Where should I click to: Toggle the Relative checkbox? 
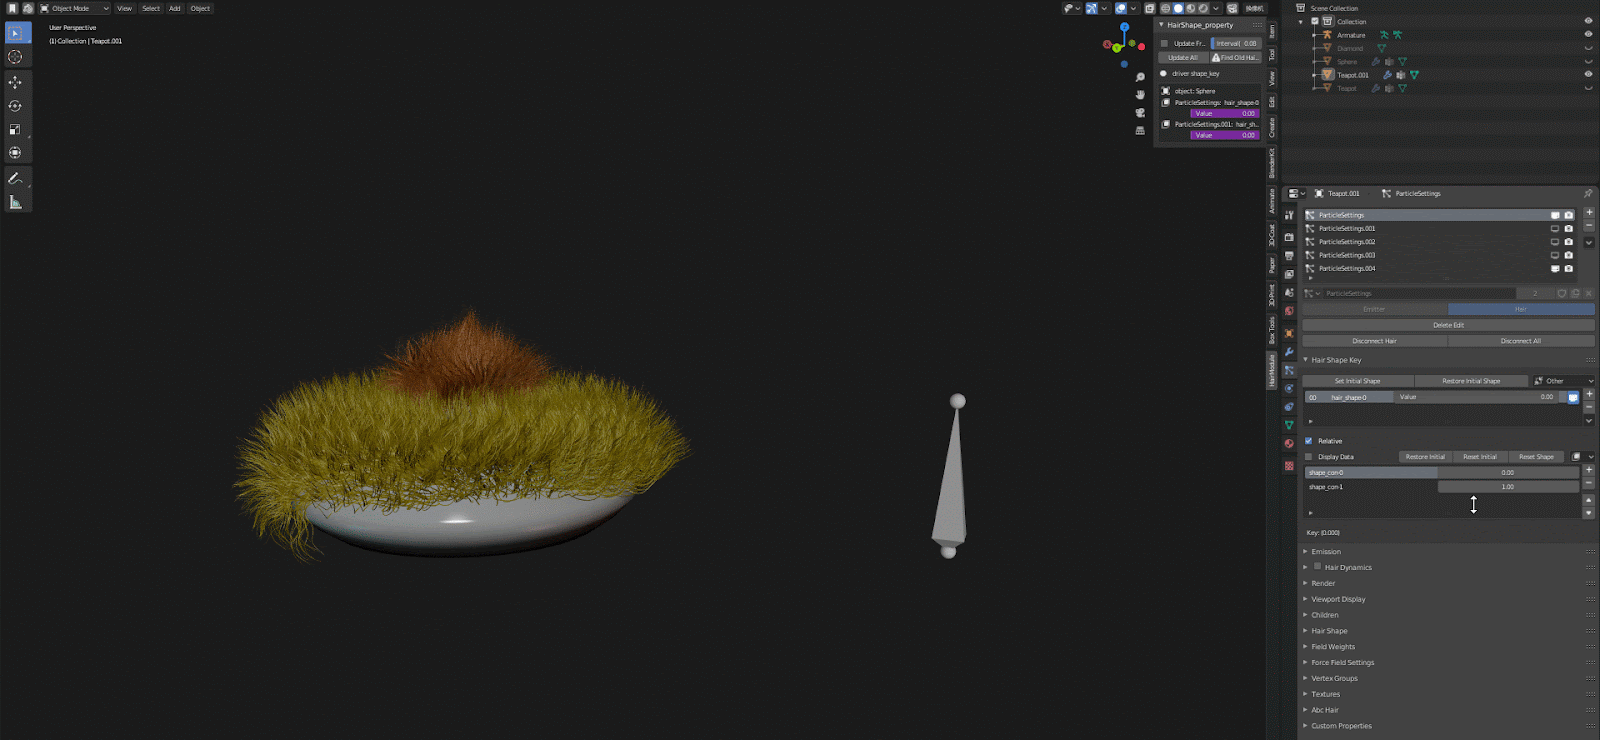pos(1308,441)
